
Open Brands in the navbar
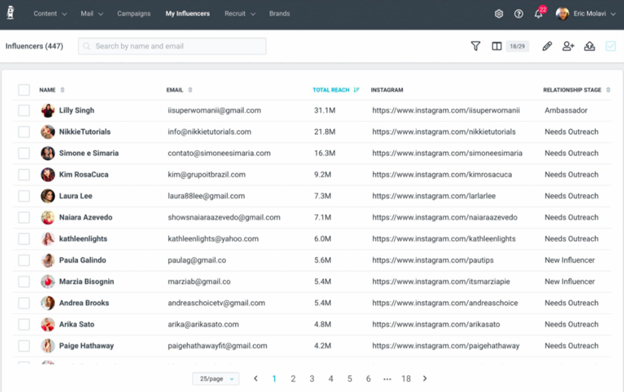pos(279,14)
